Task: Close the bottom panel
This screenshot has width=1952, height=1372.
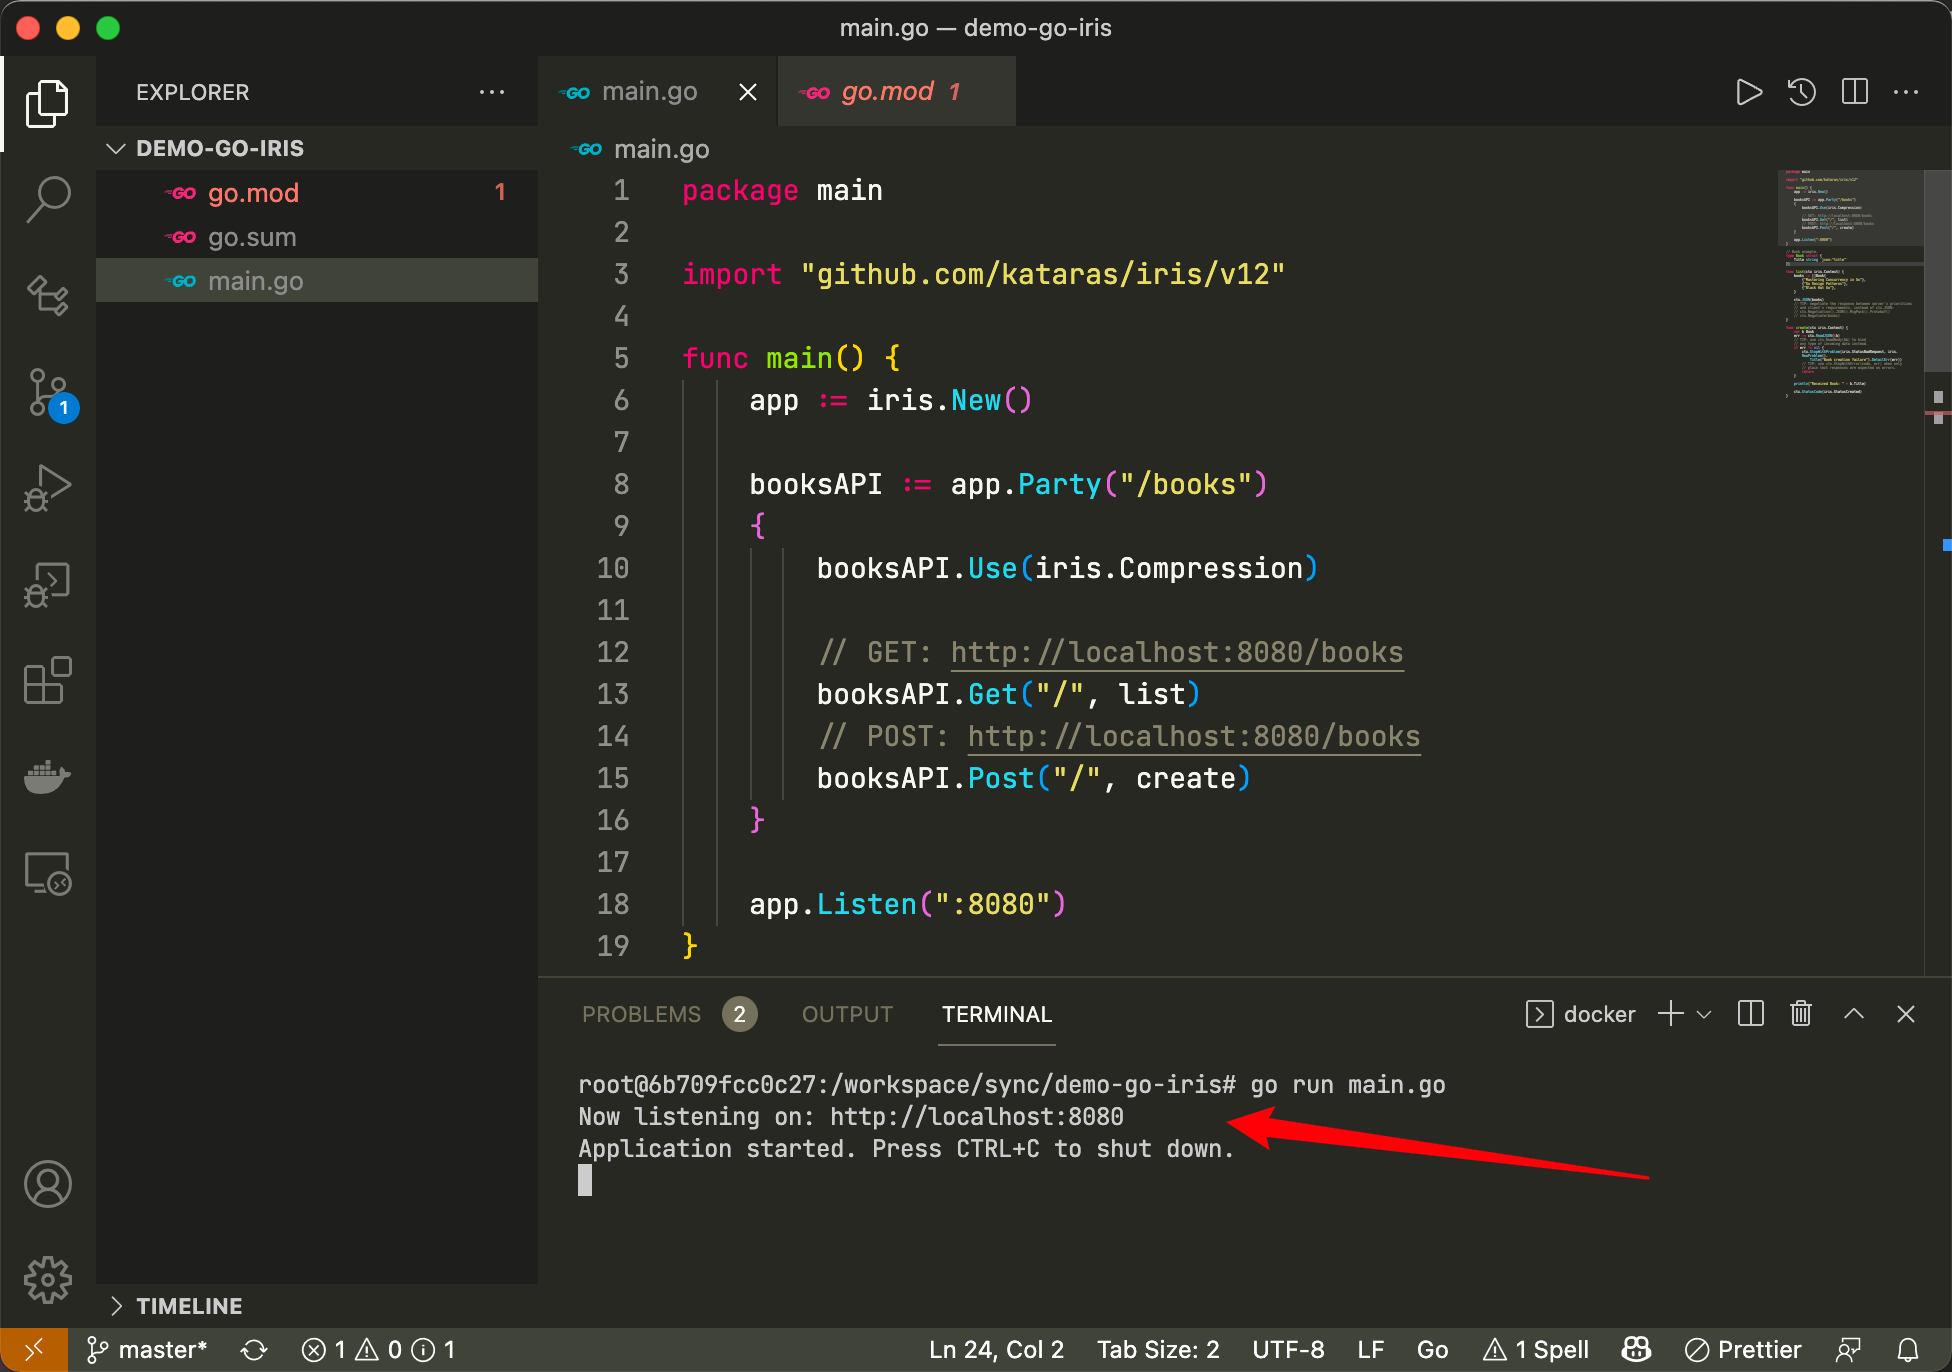Action: point(1905,1014)
